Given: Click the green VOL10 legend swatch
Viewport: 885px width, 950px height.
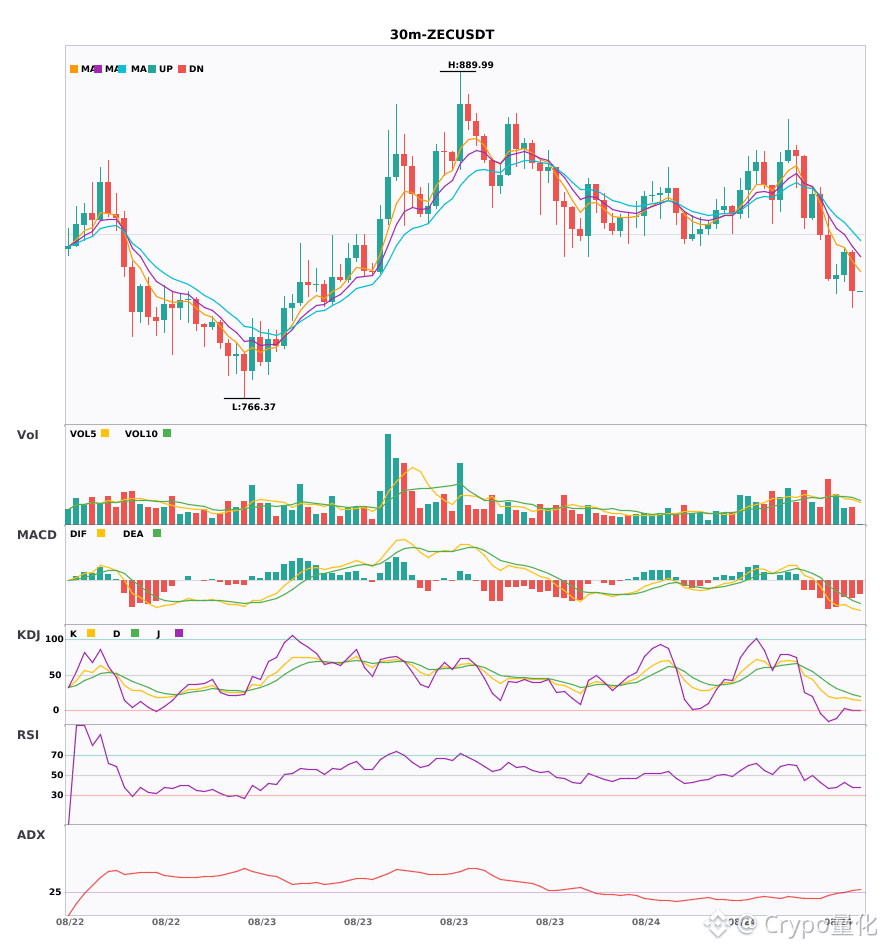Looking at the screenshot, I should (167, 433).
